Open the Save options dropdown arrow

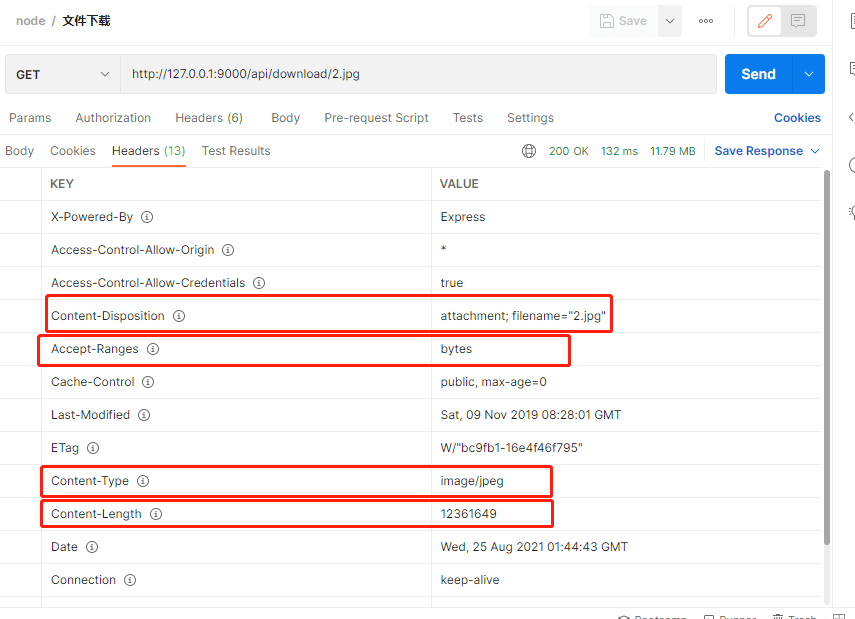[x=670, y=21]
